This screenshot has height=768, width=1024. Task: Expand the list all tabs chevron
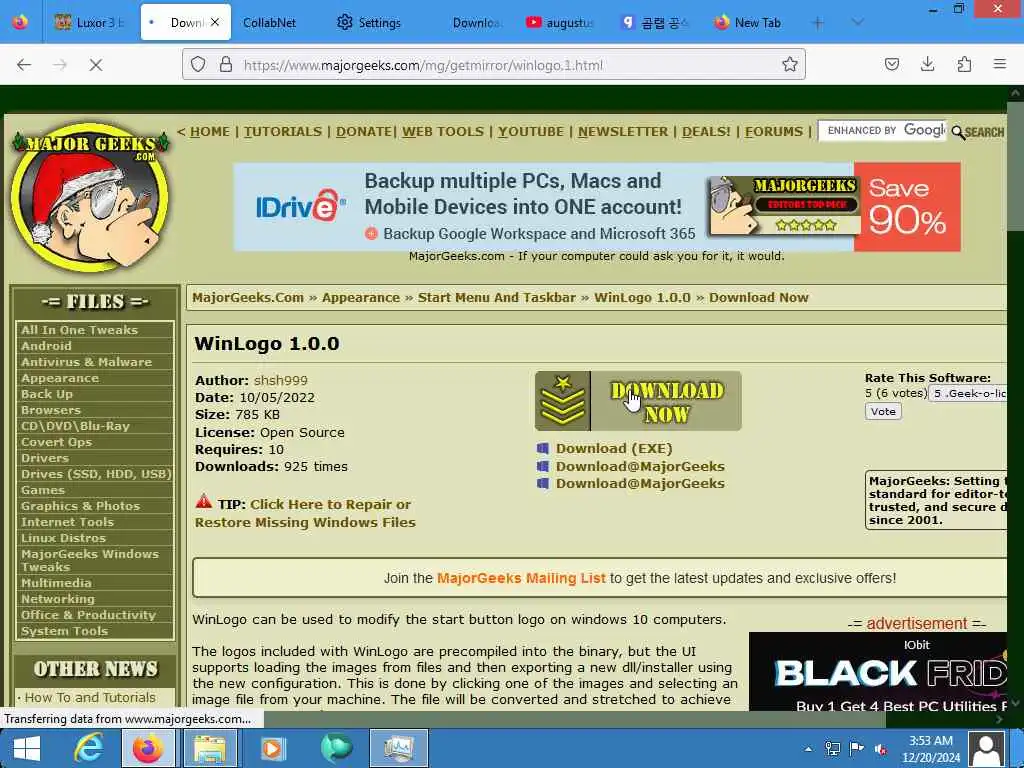857,23
